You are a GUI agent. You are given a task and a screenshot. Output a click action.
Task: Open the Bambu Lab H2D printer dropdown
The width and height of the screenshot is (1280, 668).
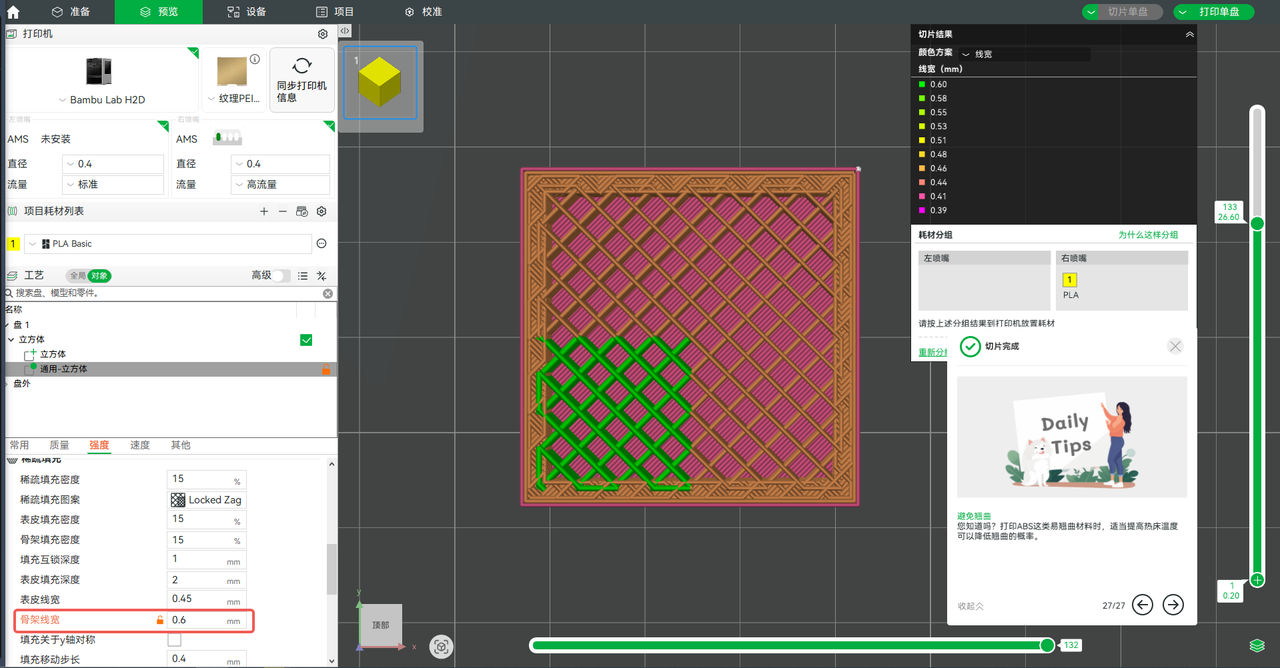coord(103,100)
